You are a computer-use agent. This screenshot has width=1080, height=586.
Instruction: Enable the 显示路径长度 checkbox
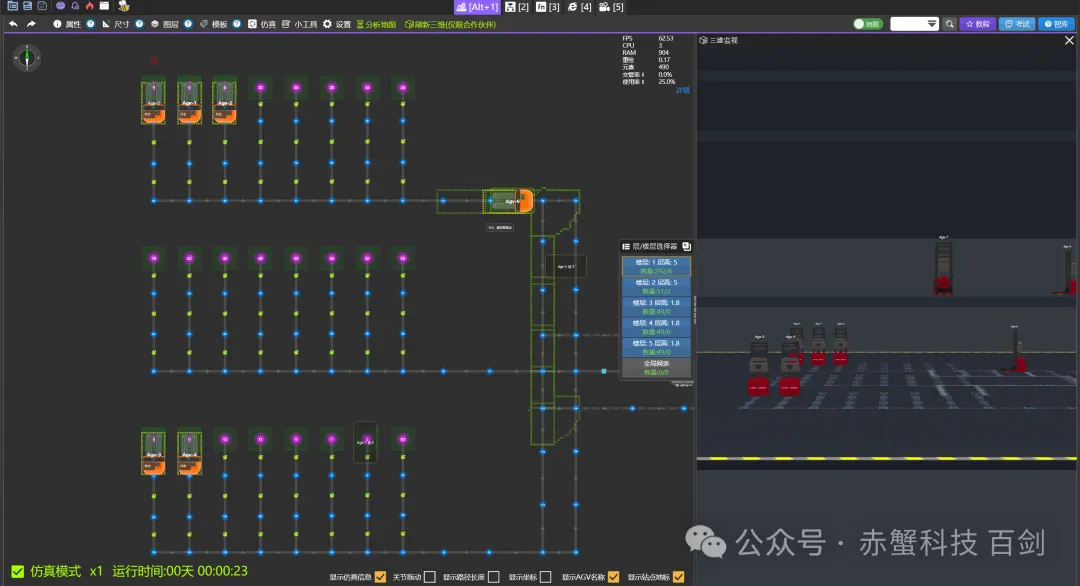pyautogui.click(x=493, y=577)
